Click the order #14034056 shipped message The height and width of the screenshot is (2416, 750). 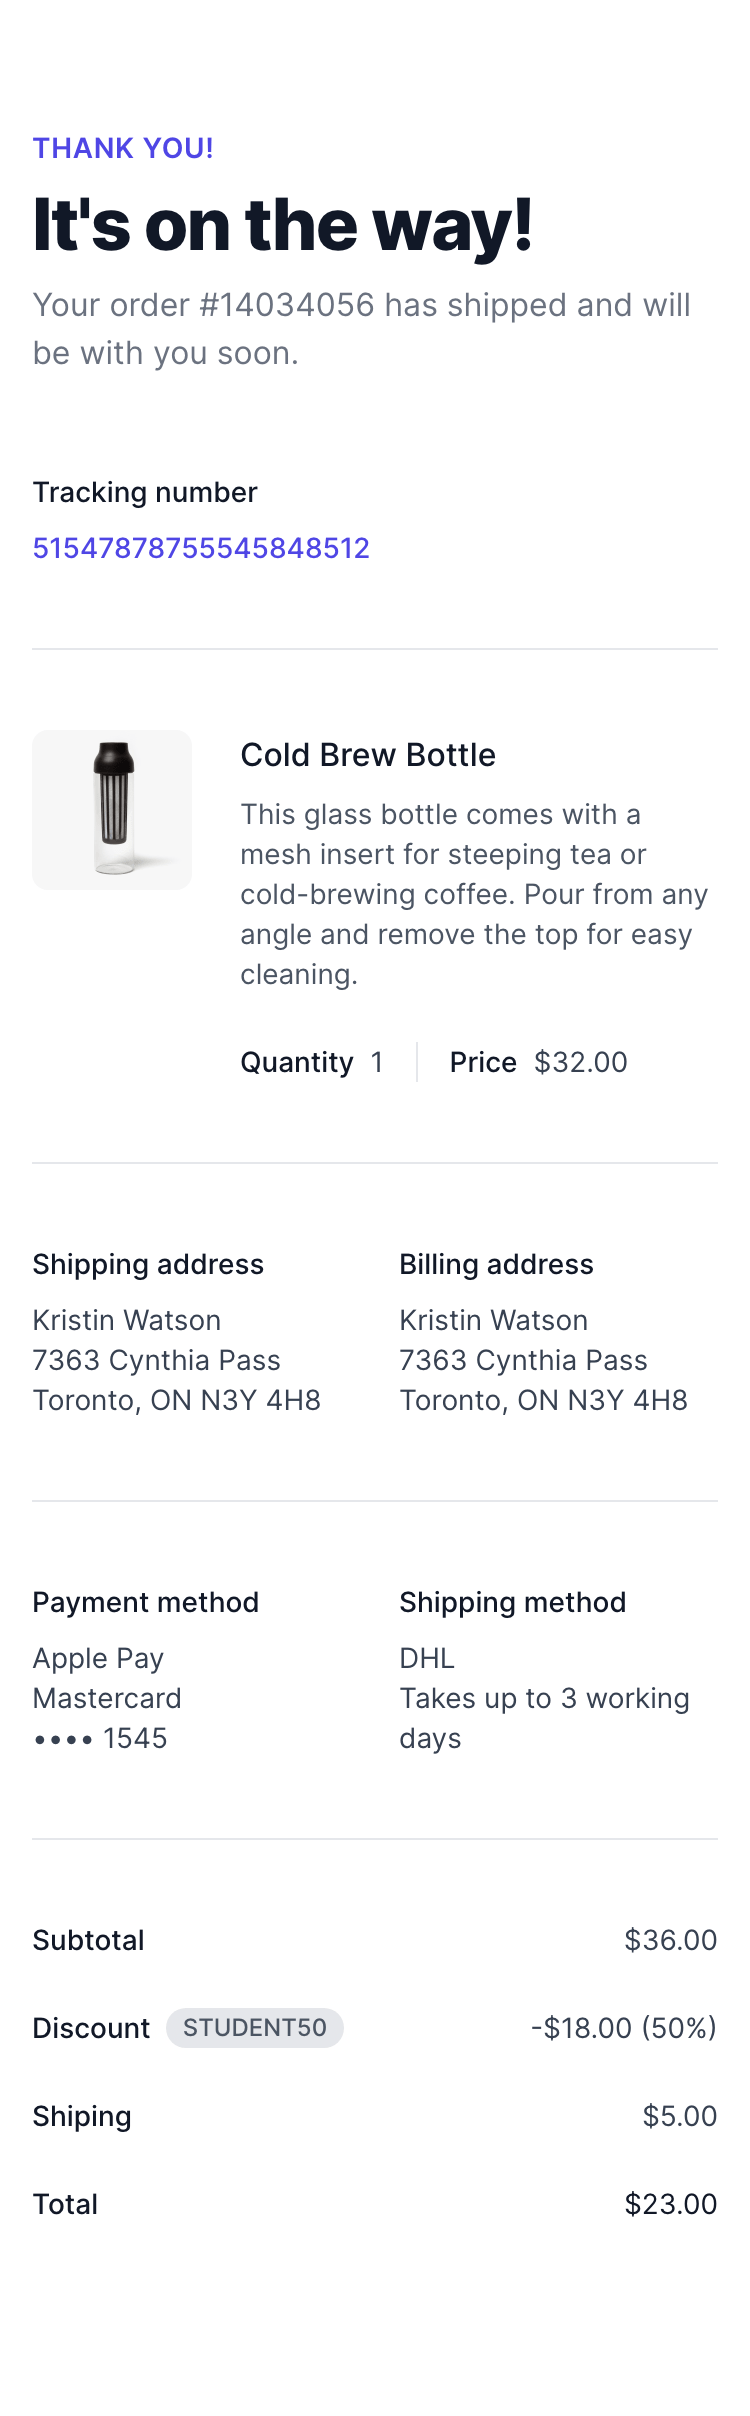361,329
